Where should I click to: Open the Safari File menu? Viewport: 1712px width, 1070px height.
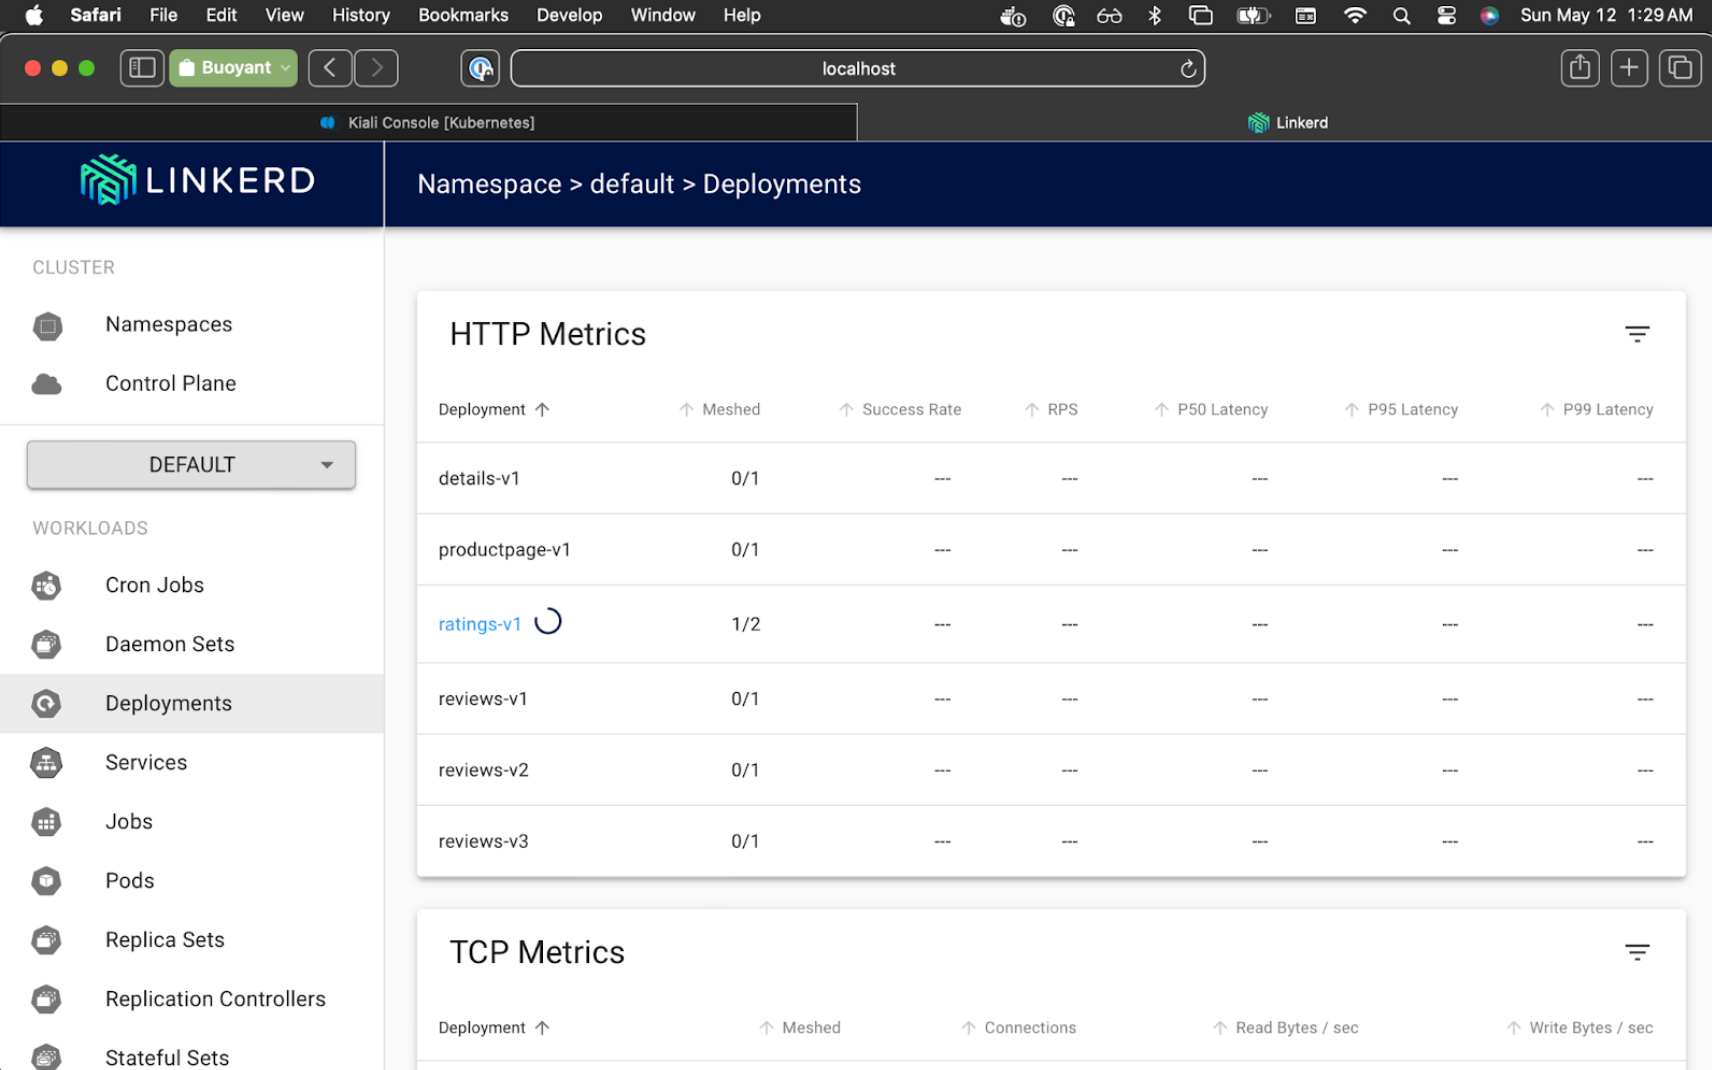pyautogui.click(x=163, y=15)
